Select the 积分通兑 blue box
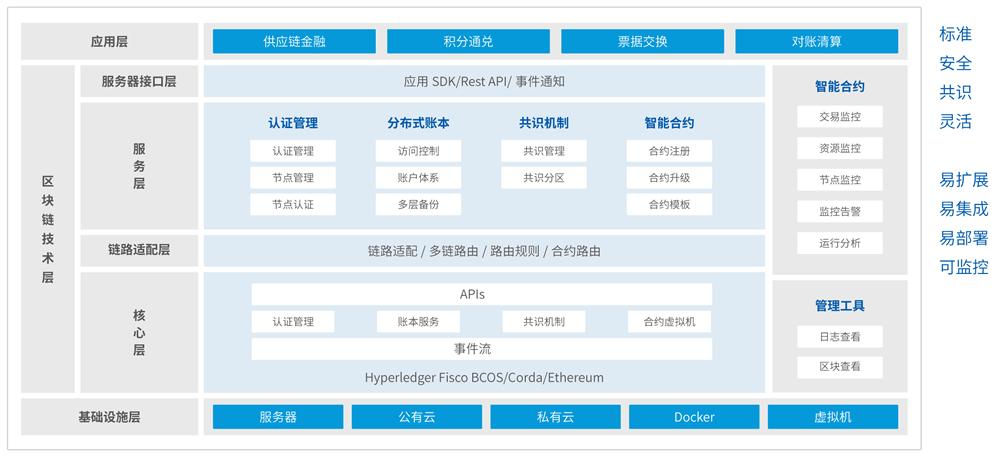 pos(468,41)
